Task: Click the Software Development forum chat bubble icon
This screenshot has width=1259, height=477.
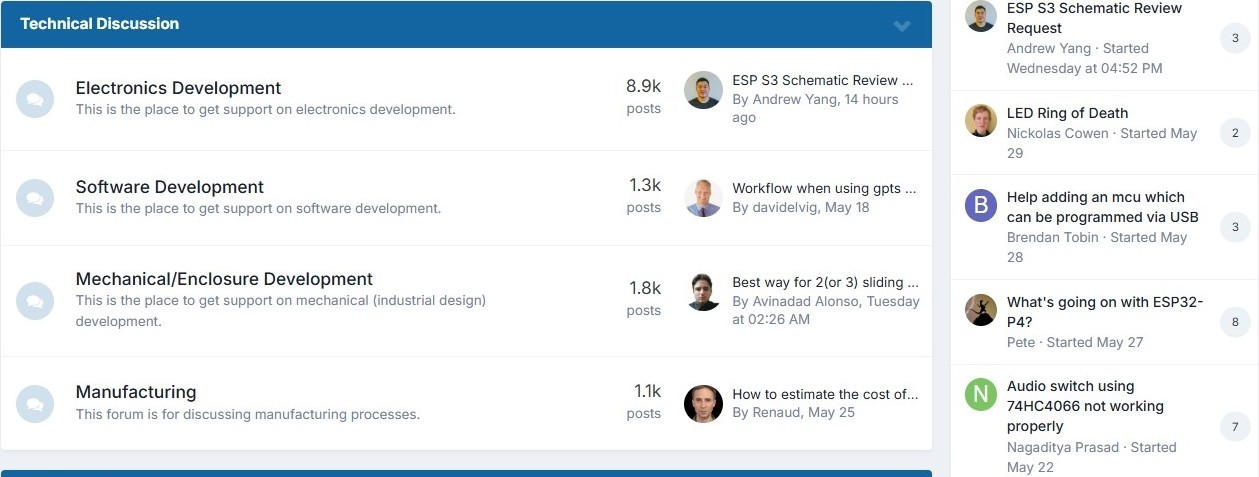Action: [35, 198]
